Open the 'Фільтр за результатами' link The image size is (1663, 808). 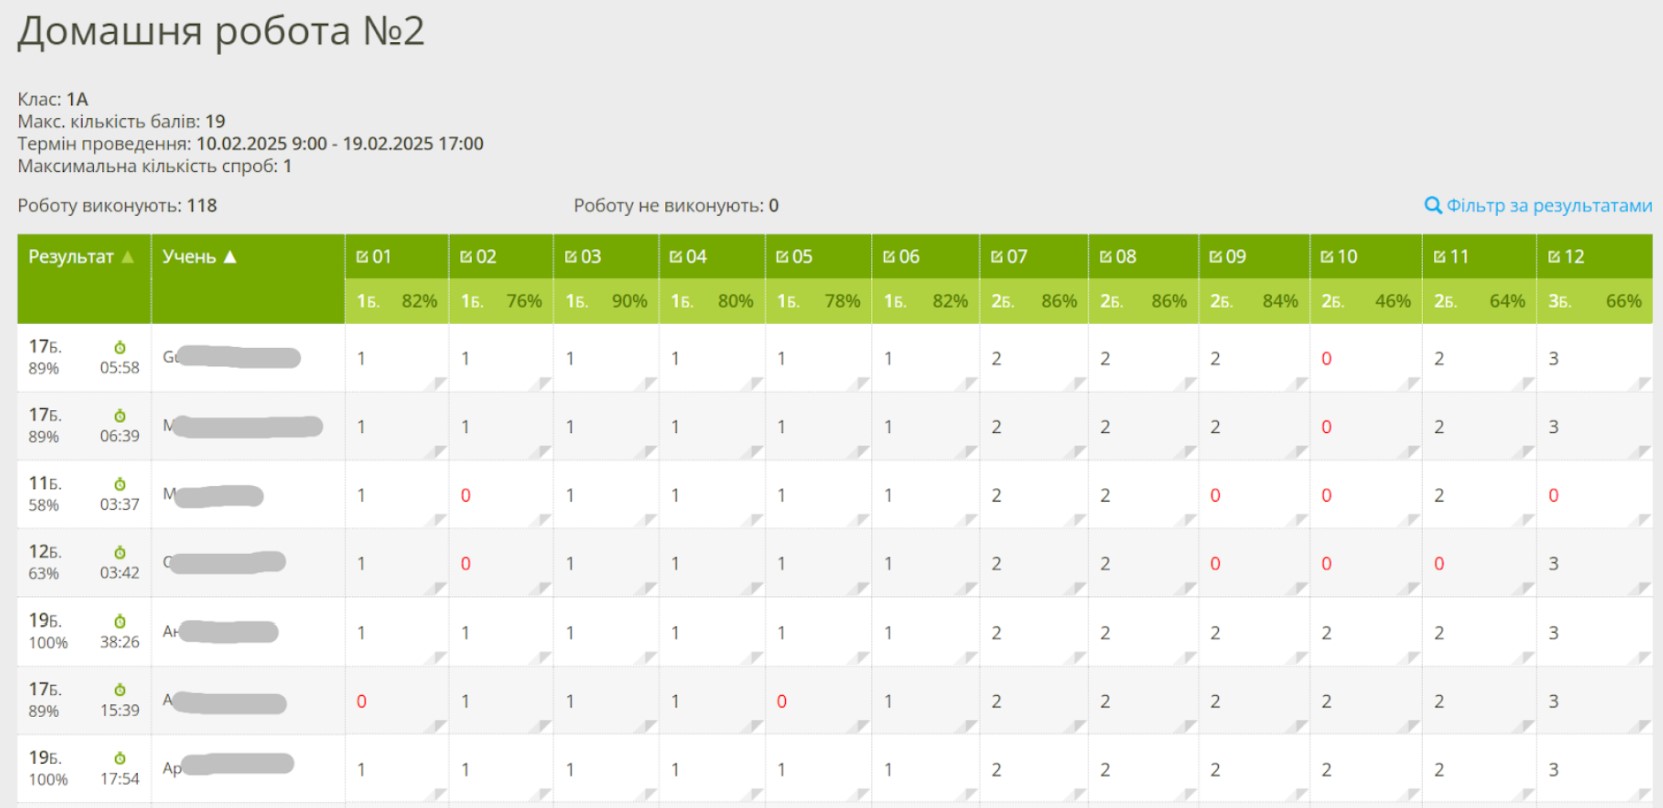(1548, 206)
